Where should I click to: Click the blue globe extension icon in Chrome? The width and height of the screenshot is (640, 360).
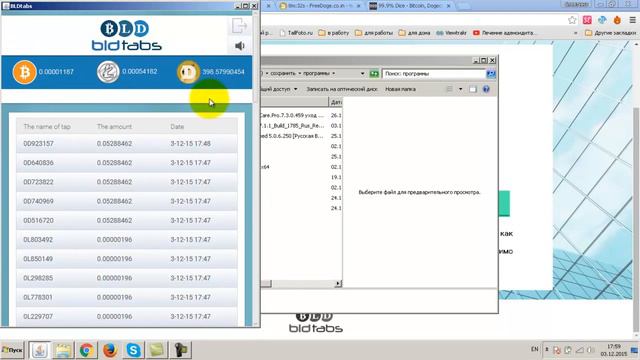pos(602,20)
